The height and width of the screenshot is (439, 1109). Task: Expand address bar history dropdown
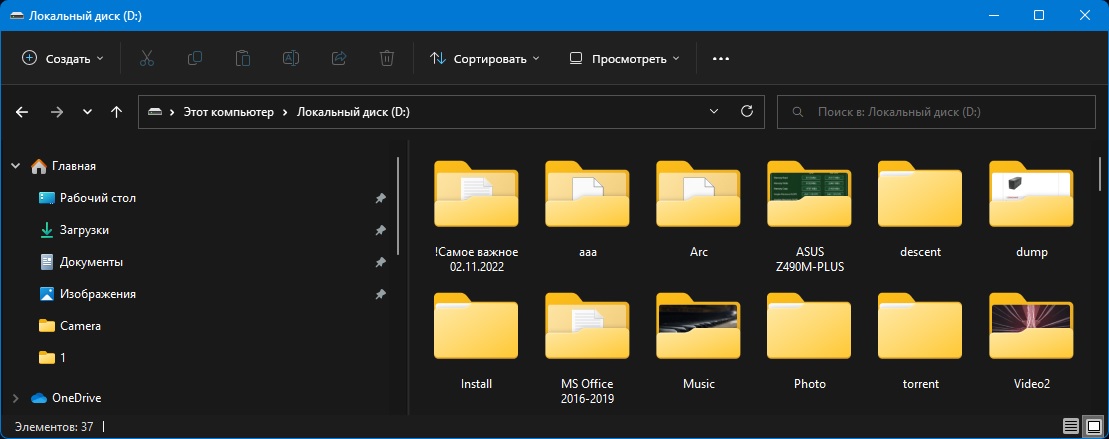point(714,112)
